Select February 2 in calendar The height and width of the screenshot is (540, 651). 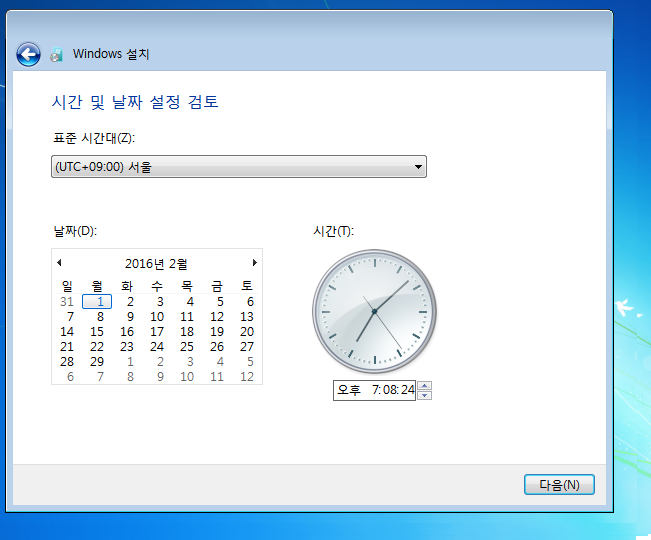(130, 302)
